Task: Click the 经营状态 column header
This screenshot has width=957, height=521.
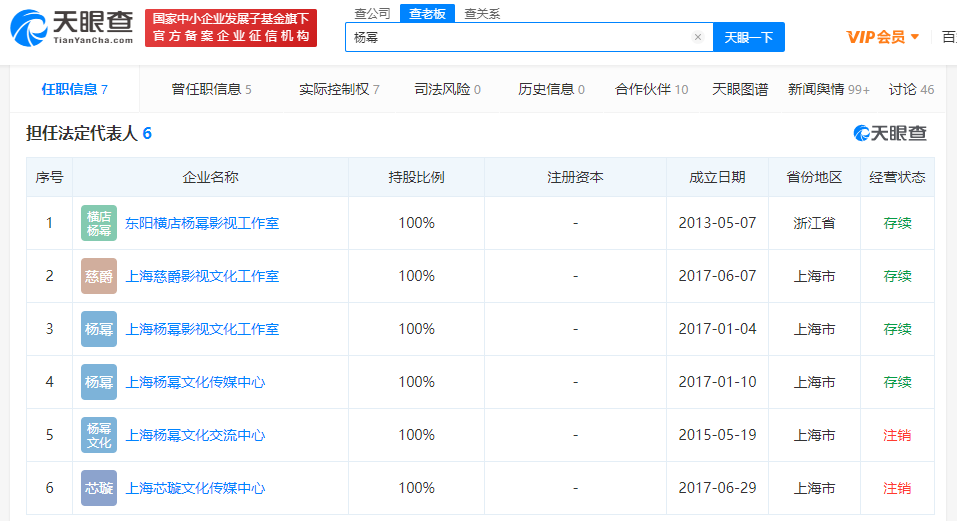Action: (x=897, y=178)
